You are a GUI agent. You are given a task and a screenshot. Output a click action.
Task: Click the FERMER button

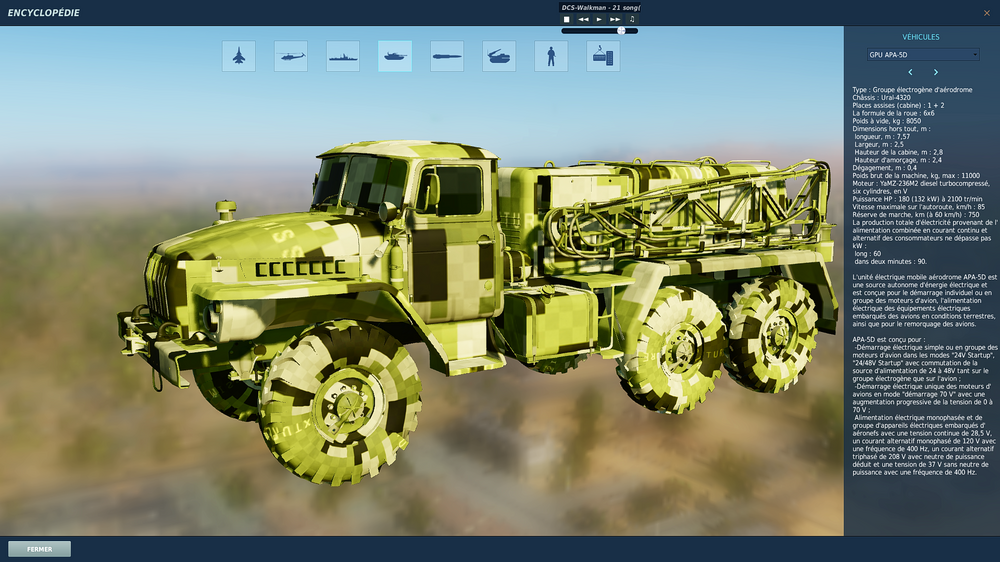[40, 549]
